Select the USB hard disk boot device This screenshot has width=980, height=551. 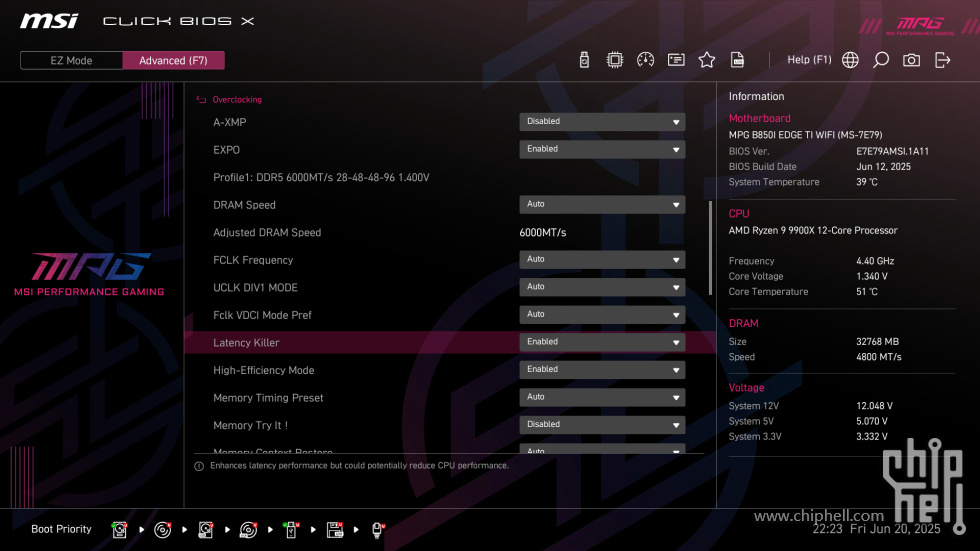coord(206,530)
